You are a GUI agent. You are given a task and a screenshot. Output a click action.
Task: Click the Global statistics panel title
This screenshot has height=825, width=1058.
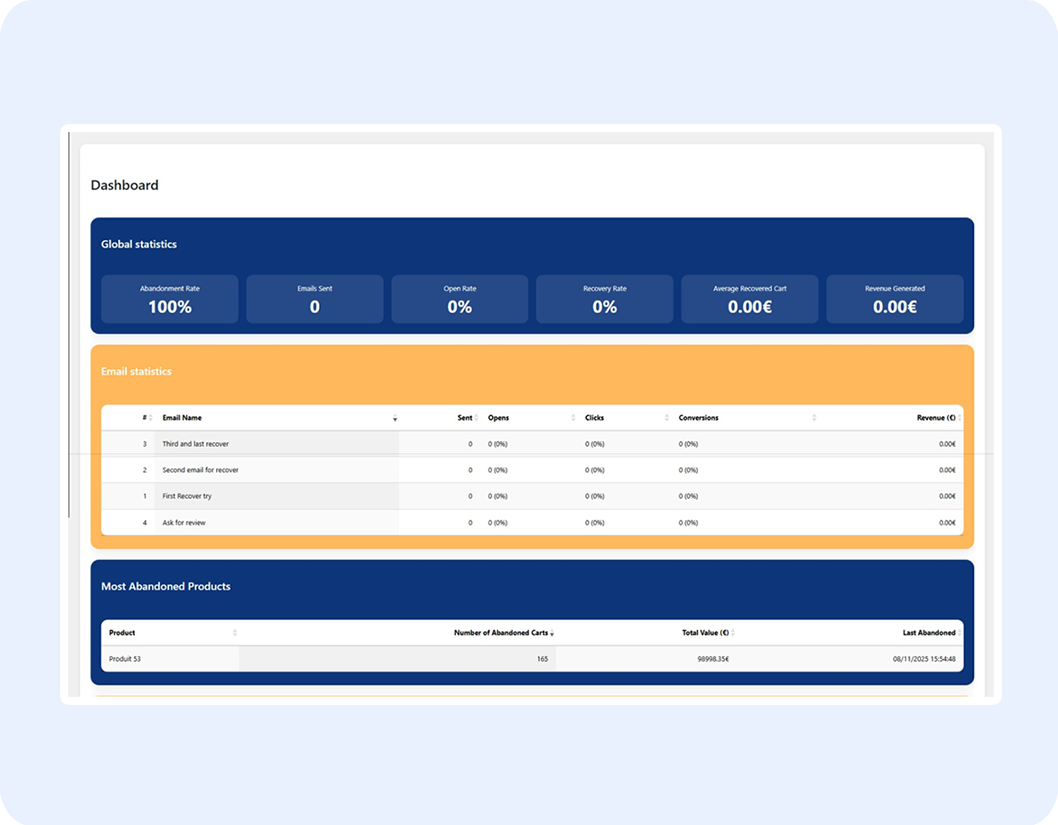[x=139, y=244]
